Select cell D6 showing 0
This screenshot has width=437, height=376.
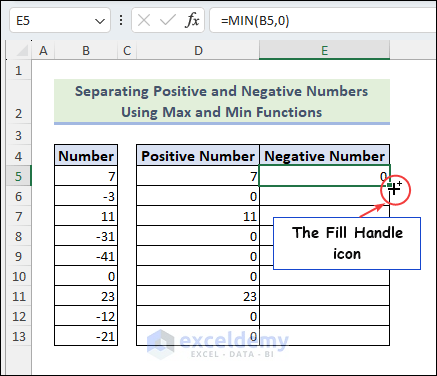[198, 196]
